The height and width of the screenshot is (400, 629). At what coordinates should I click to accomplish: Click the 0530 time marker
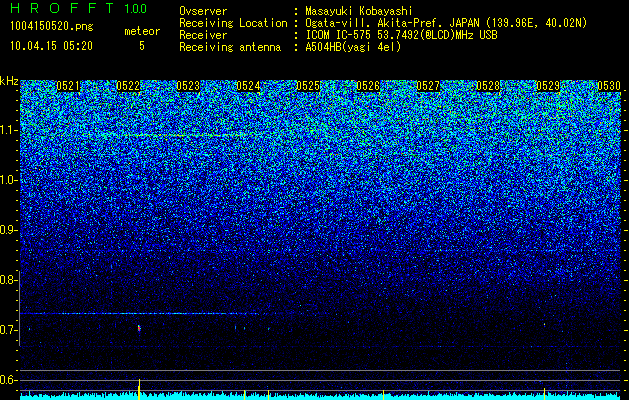[x=609, y=86]
